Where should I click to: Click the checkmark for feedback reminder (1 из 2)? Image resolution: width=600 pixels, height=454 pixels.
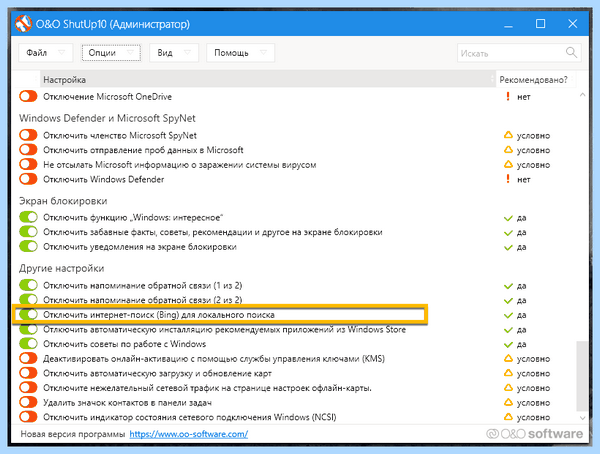pos(508,286)
